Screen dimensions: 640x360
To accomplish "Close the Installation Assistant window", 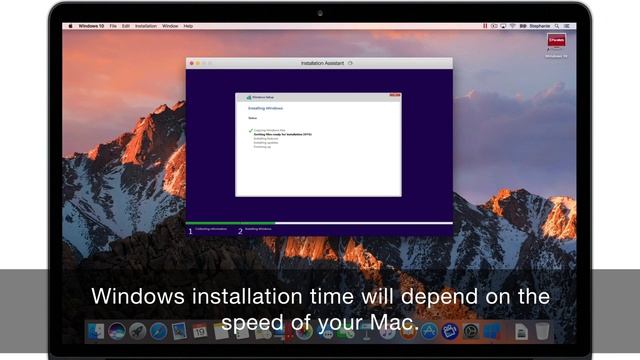I will (x=191, y=63).
